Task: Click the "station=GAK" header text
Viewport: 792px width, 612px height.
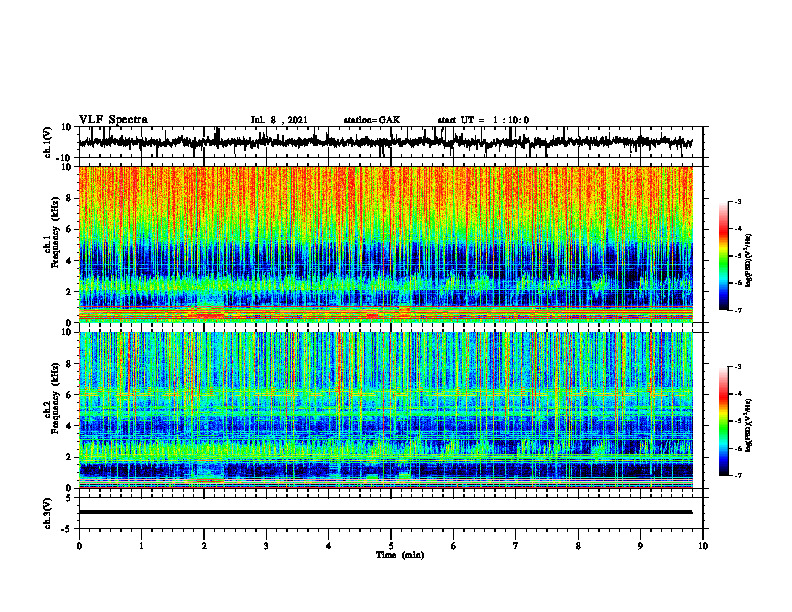Action: click(x=372, y=120)
